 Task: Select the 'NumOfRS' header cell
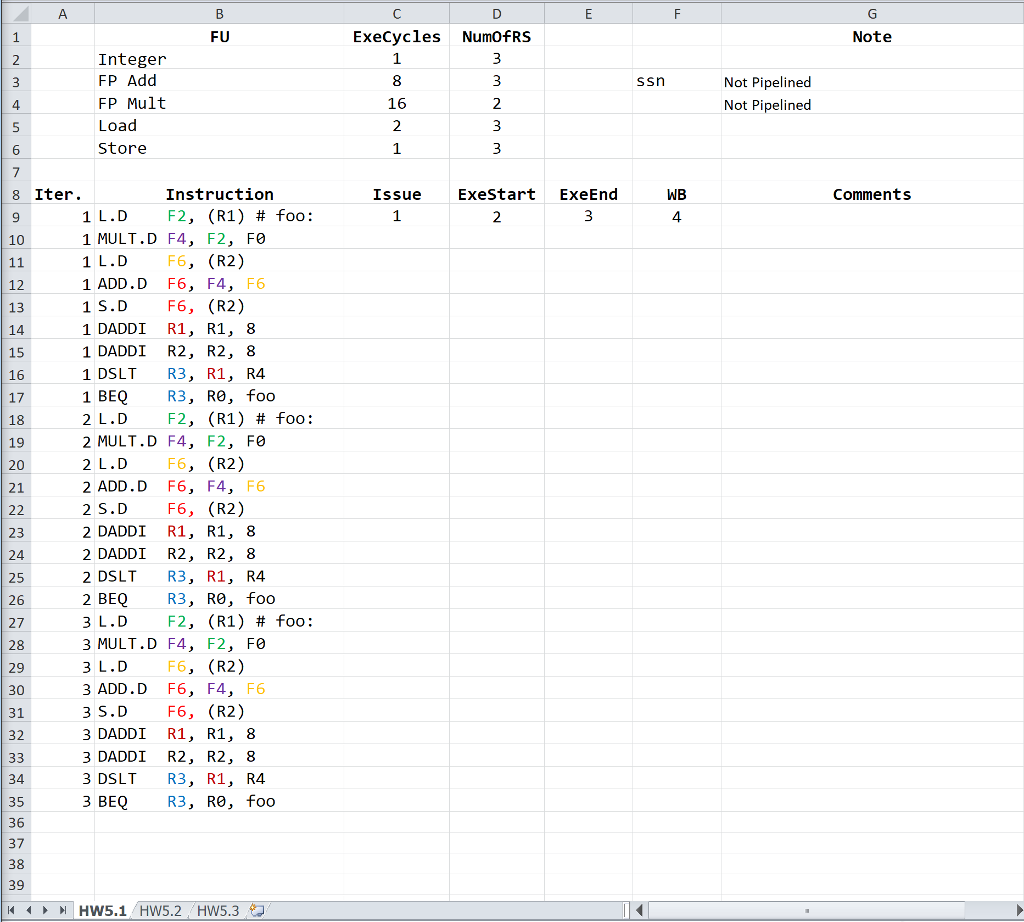(497, 37)
